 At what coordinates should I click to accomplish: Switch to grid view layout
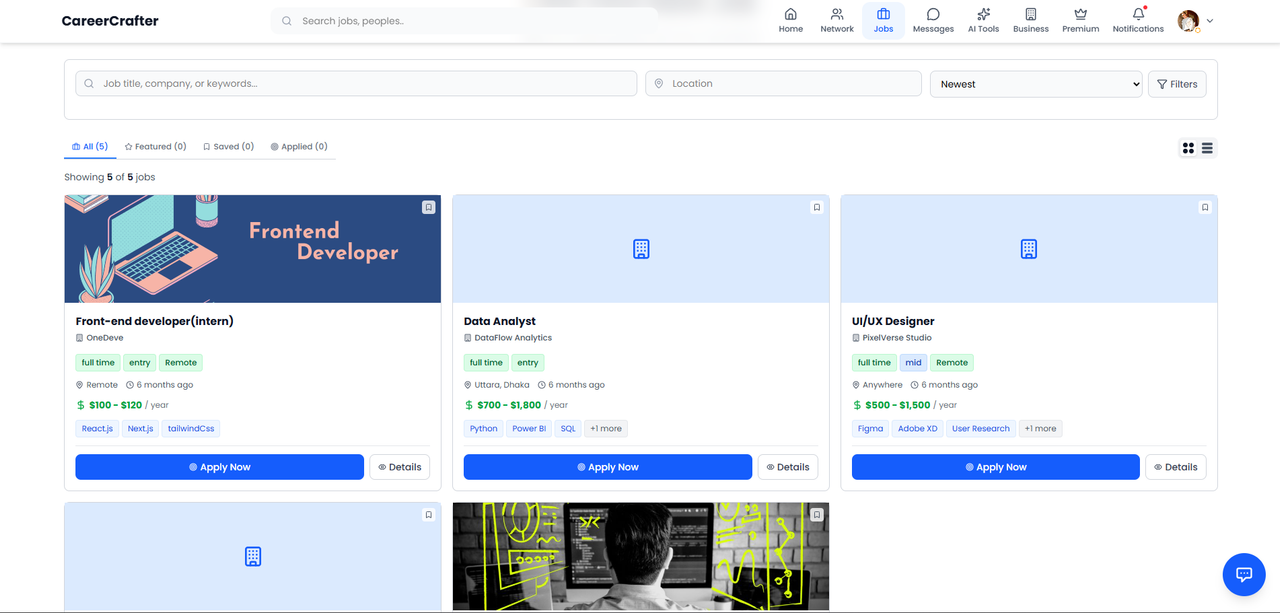1188,148
